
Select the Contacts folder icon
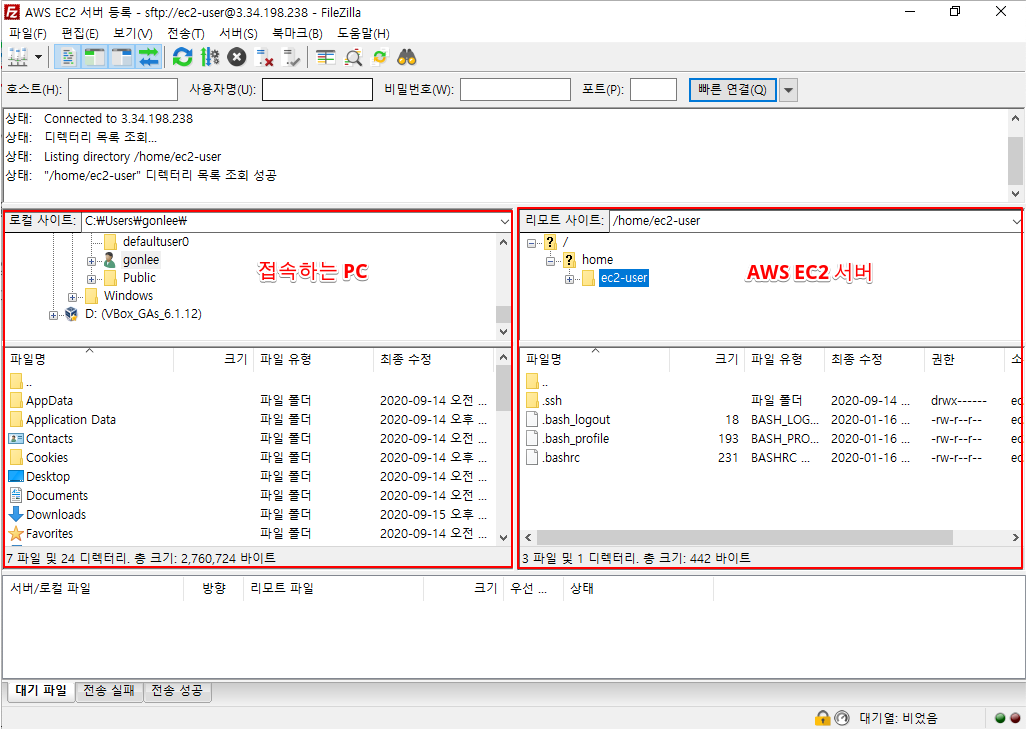pos(16,438)
